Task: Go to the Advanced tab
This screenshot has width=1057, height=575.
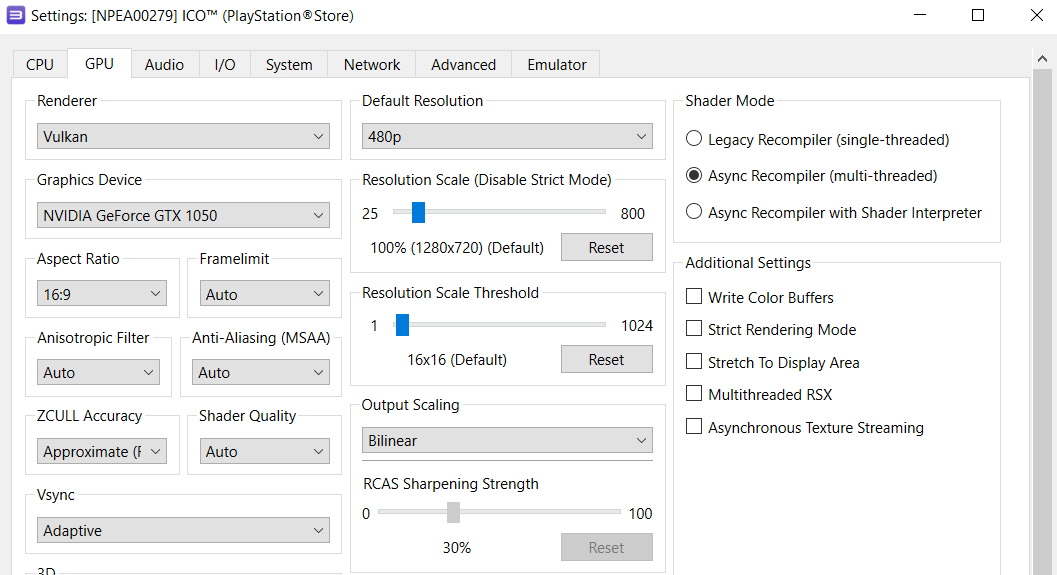Action: [463, 64]
